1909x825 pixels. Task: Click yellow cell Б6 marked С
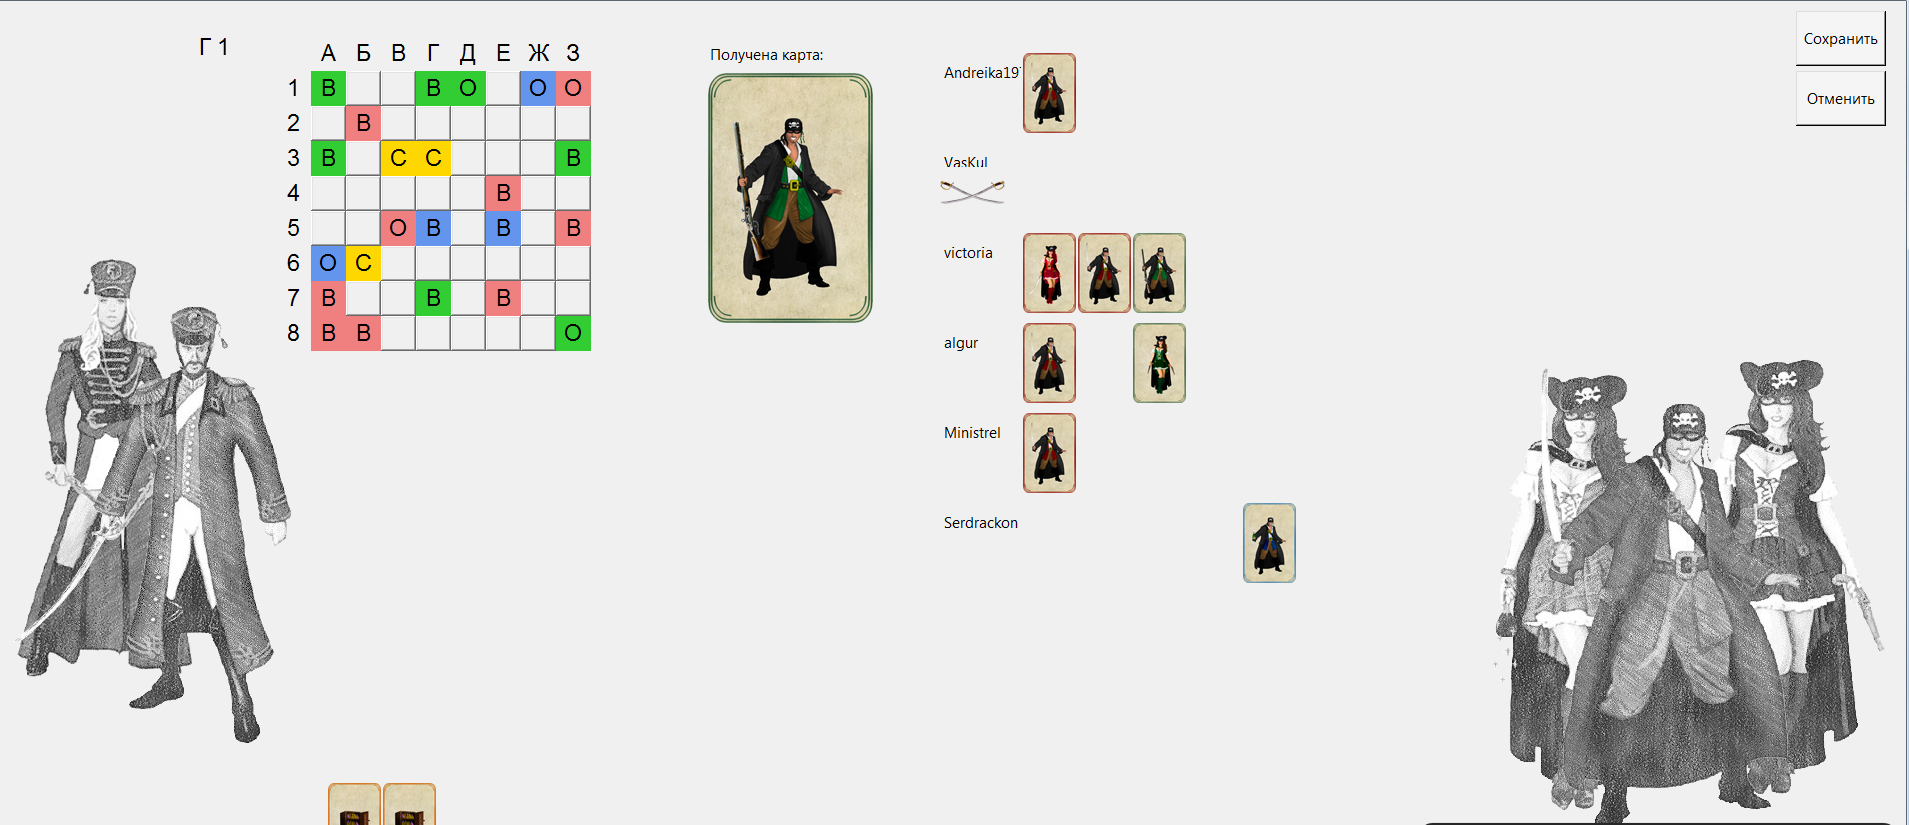tap(363, 263)
